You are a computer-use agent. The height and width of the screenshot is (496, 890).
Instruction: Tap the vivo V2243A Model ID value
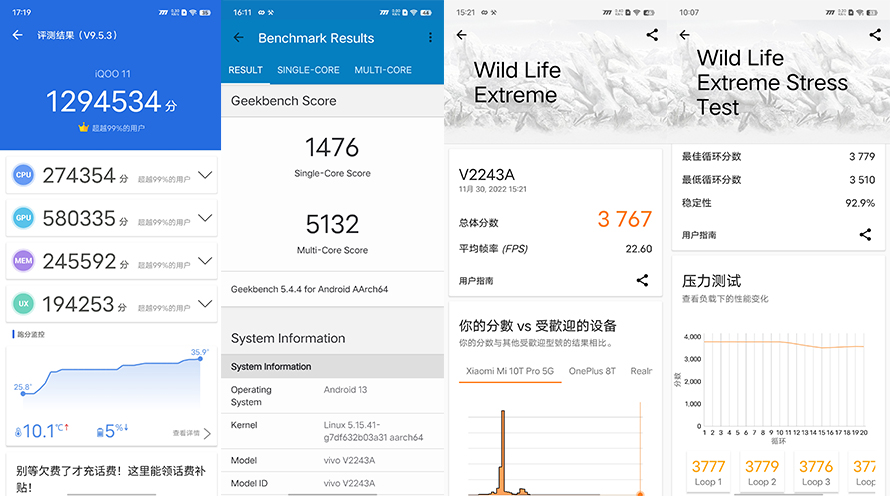coord(349,484)
